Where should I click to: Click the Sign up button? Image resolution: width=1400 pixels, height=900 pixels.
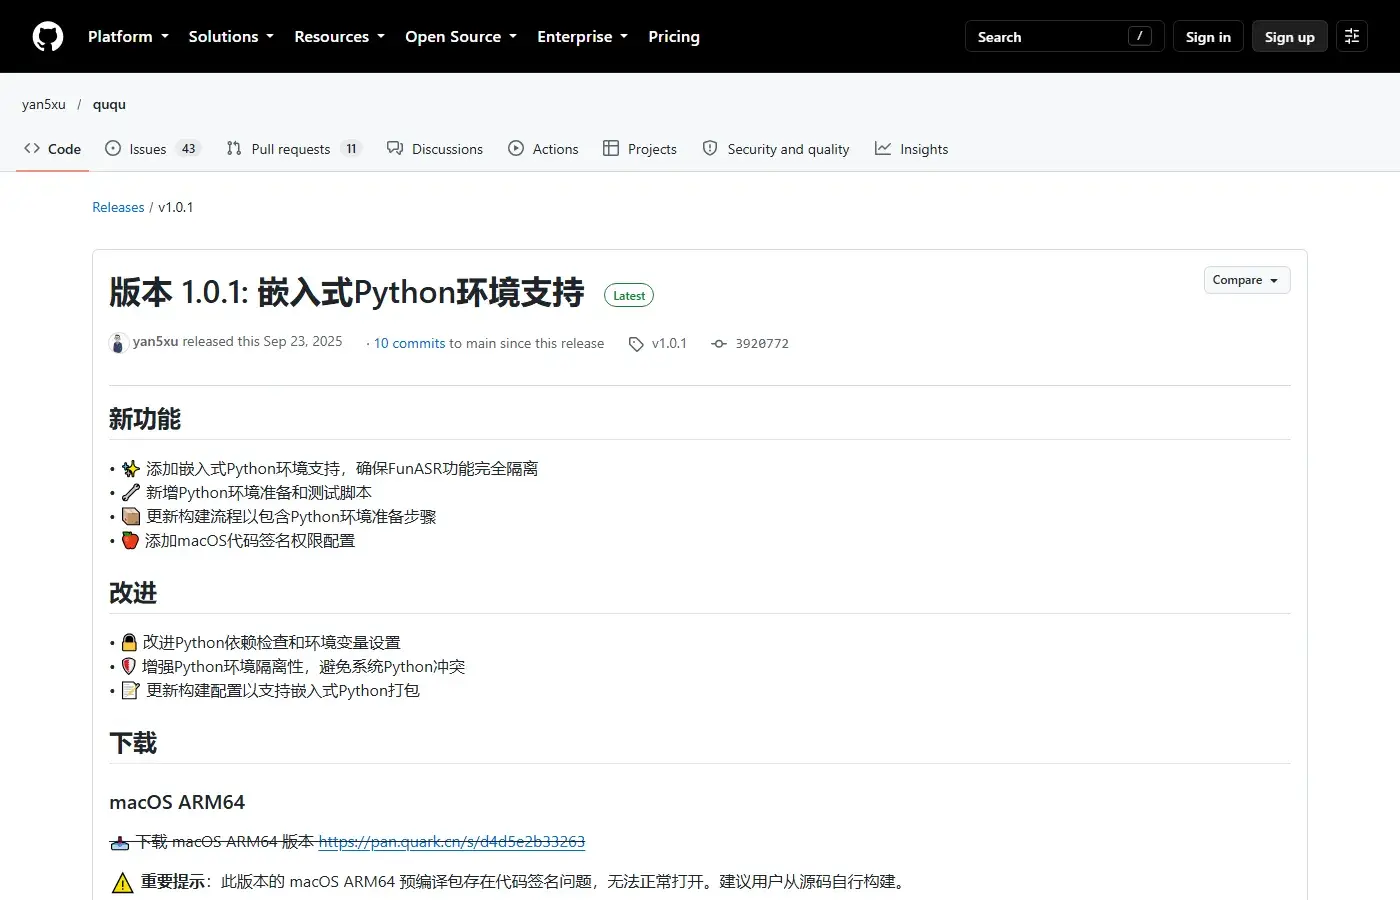(1289, 37)
